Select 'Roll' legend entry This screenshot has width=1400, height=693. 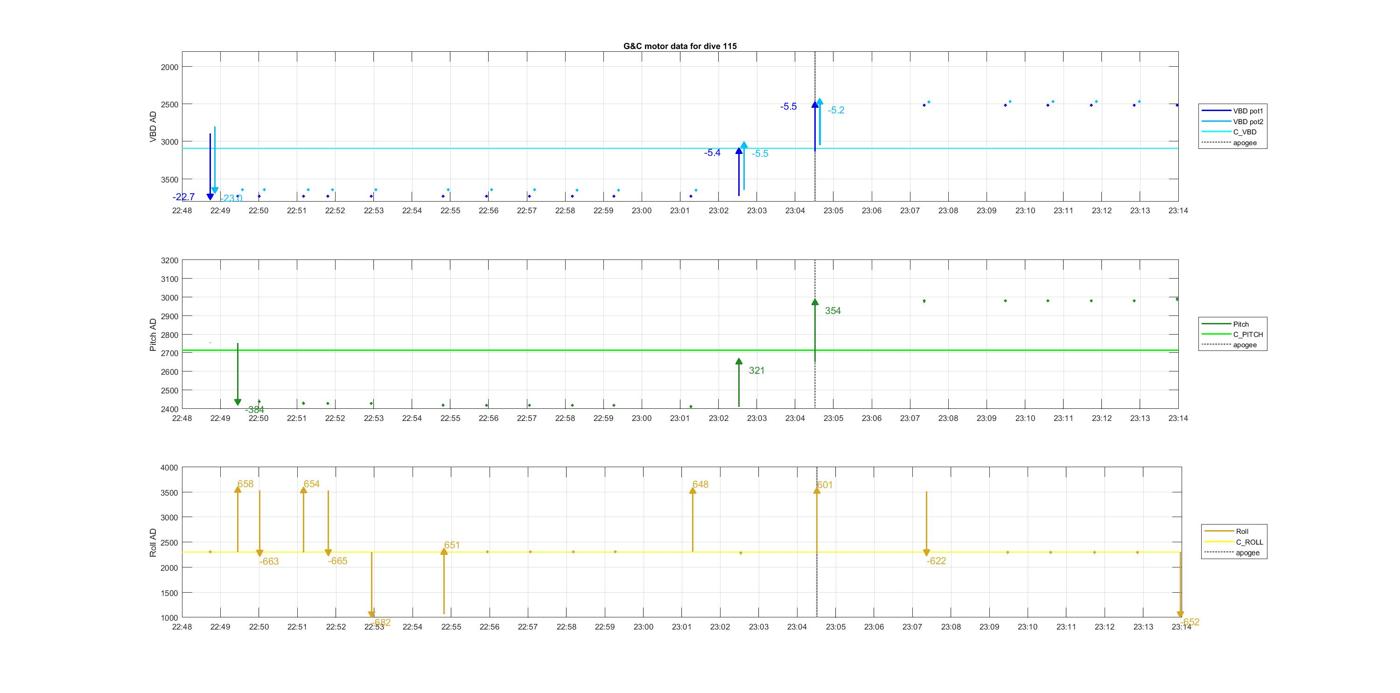(1228, 531)
